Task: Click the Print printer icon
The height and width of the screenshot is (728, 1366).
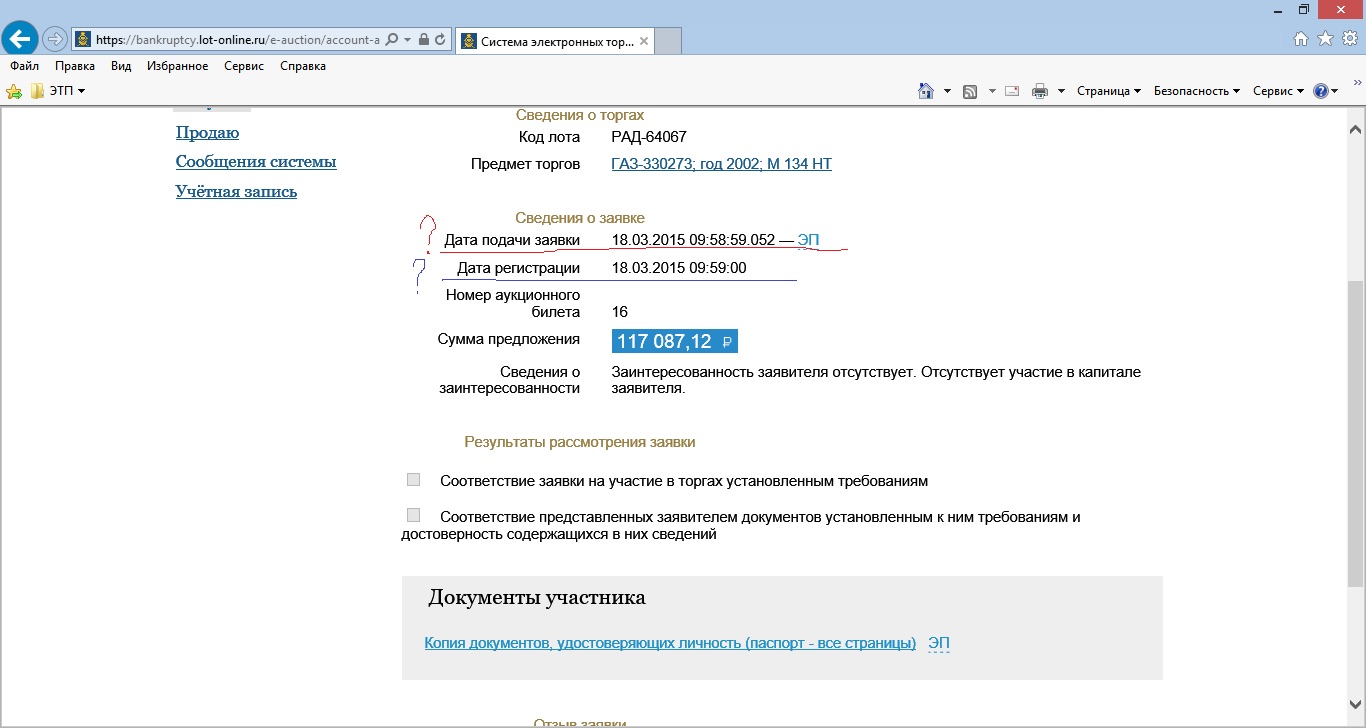Action: click(x=1040, y=91)
